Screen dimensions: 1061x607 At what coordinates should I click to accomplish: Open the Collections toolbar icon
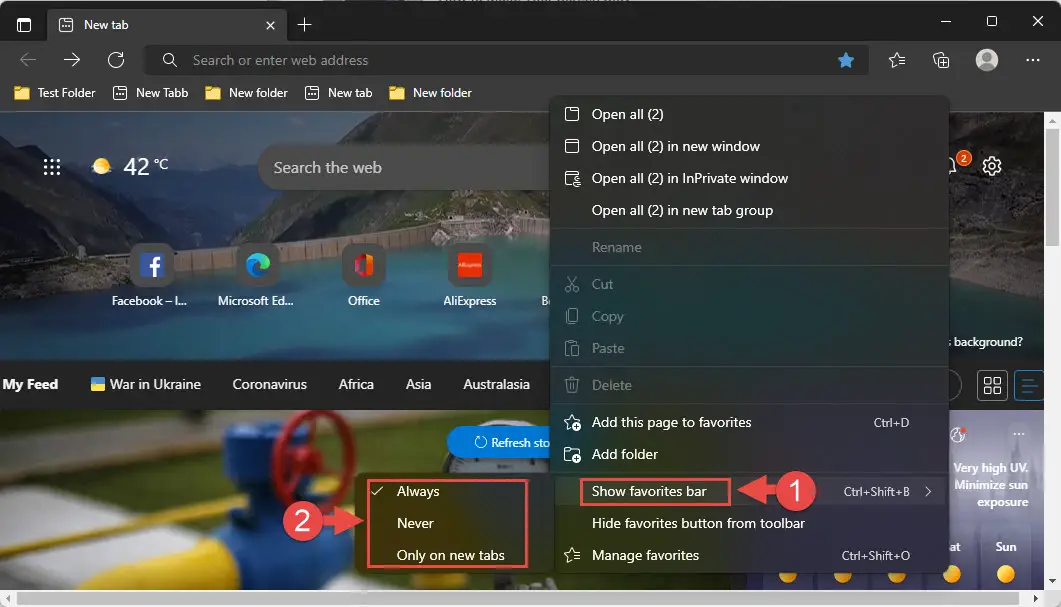pyautogui.click(x=941, y=60)
